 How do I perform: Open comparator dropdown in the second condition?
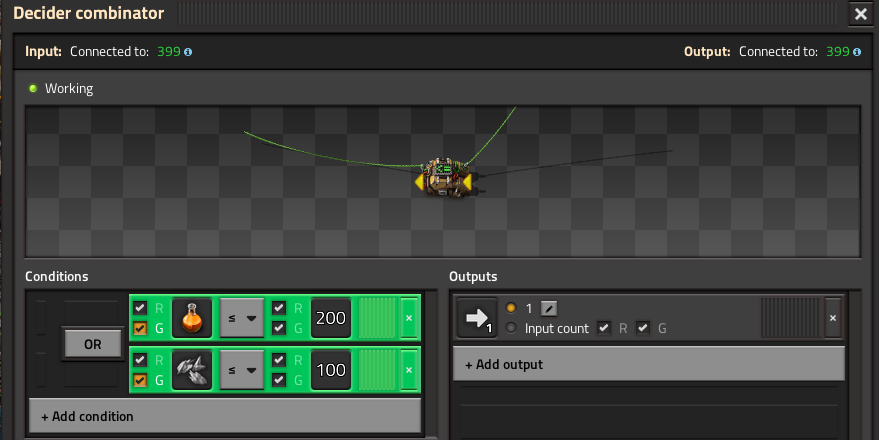click(242, 369)
